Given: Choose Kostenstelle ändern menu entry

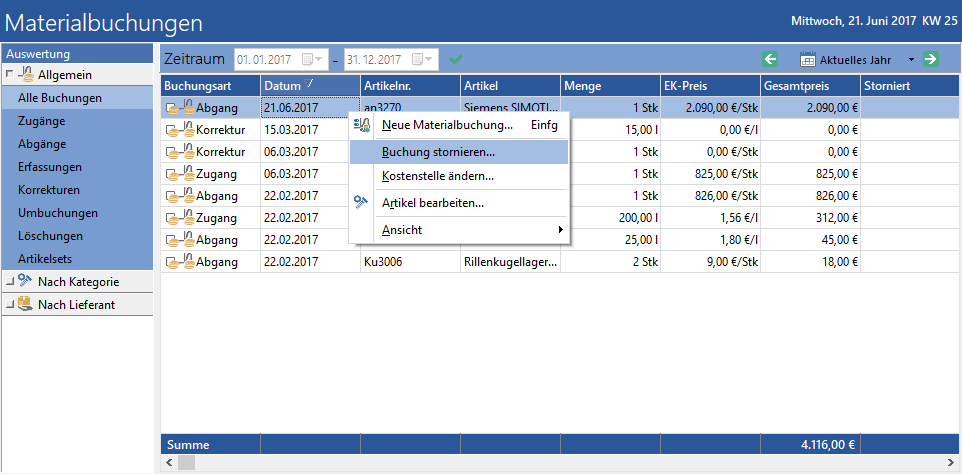Looking at the screenshot, I should (x=459, y=177).
